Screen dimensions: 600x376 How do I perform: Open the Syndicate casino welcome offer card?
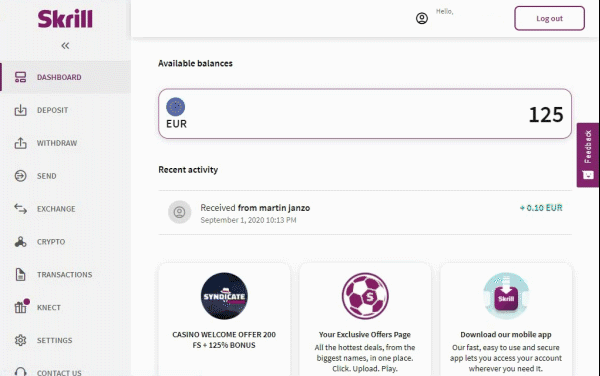tap(224, 319)
